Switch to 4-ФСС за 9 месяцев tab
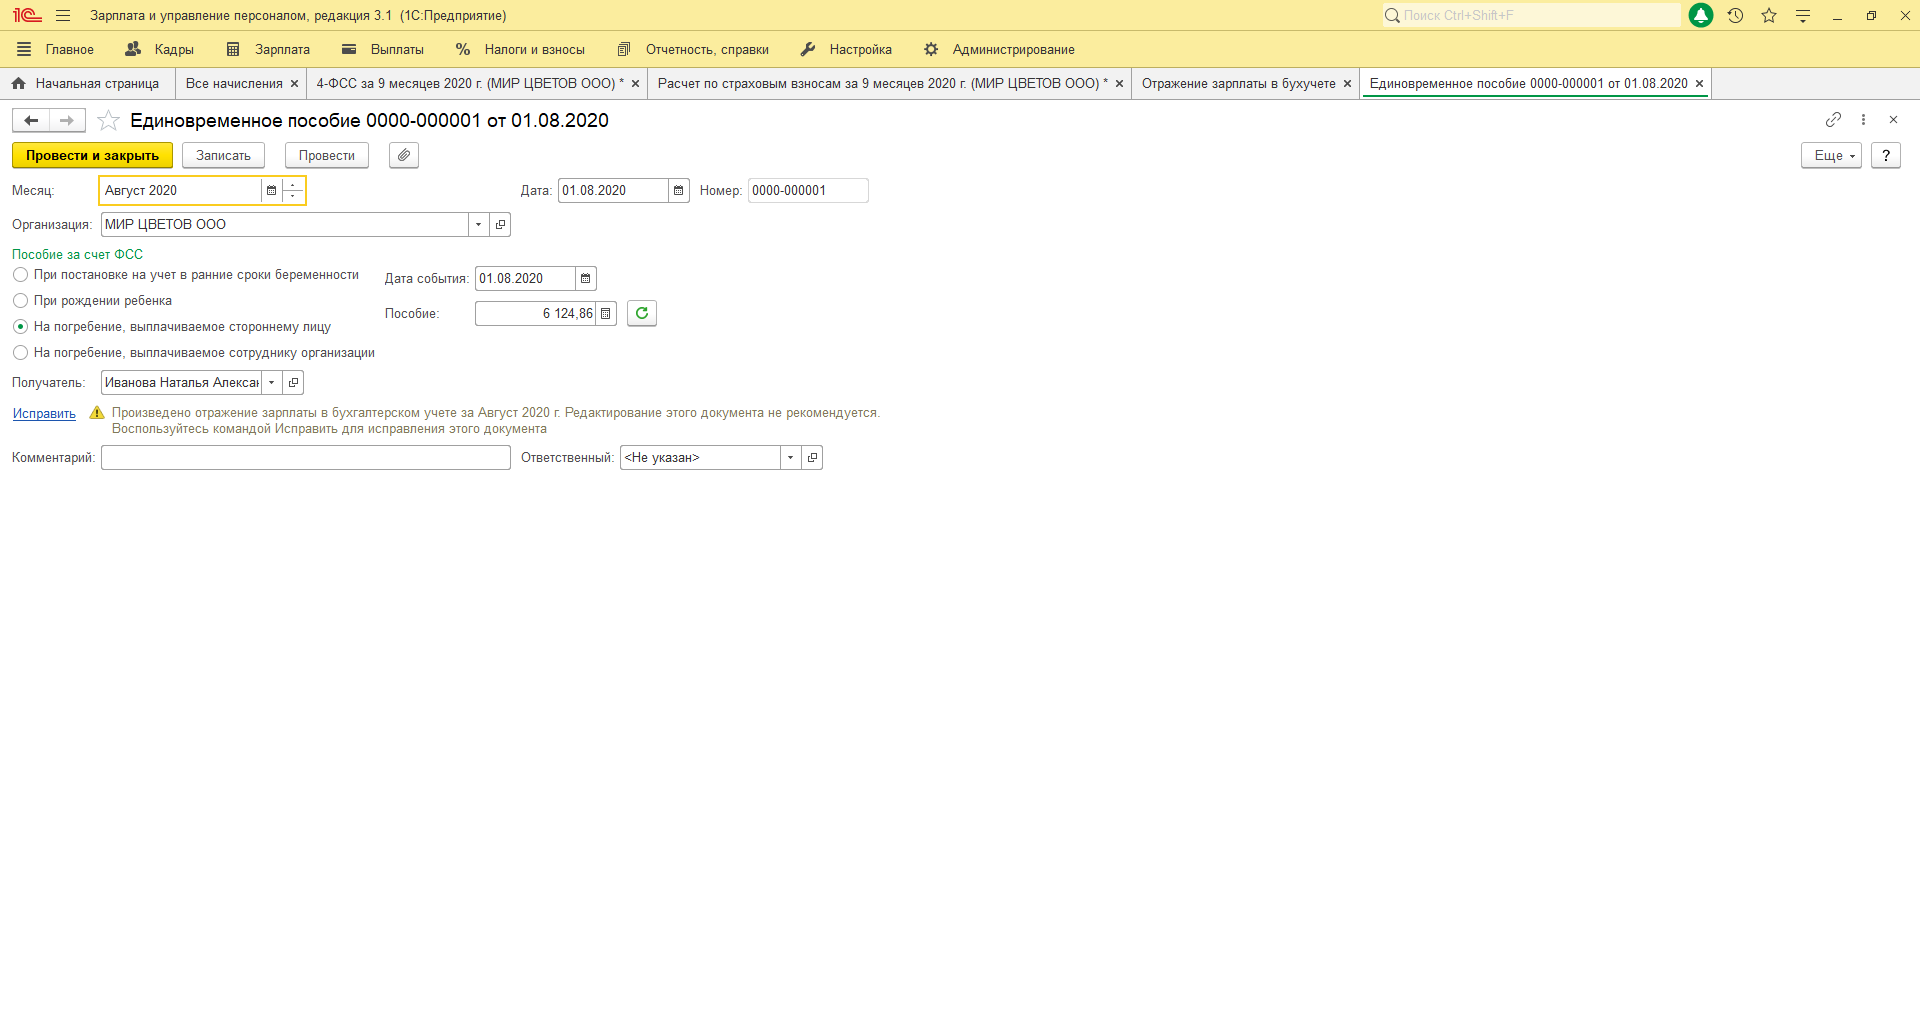 [x=470, y=84]
